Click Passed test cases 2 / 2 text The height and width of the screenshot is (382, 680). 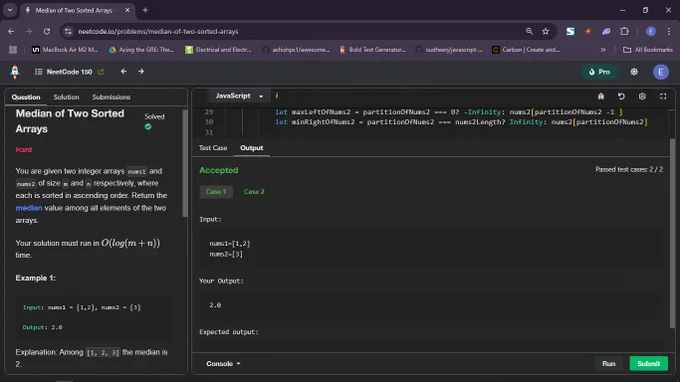[629, 170]
